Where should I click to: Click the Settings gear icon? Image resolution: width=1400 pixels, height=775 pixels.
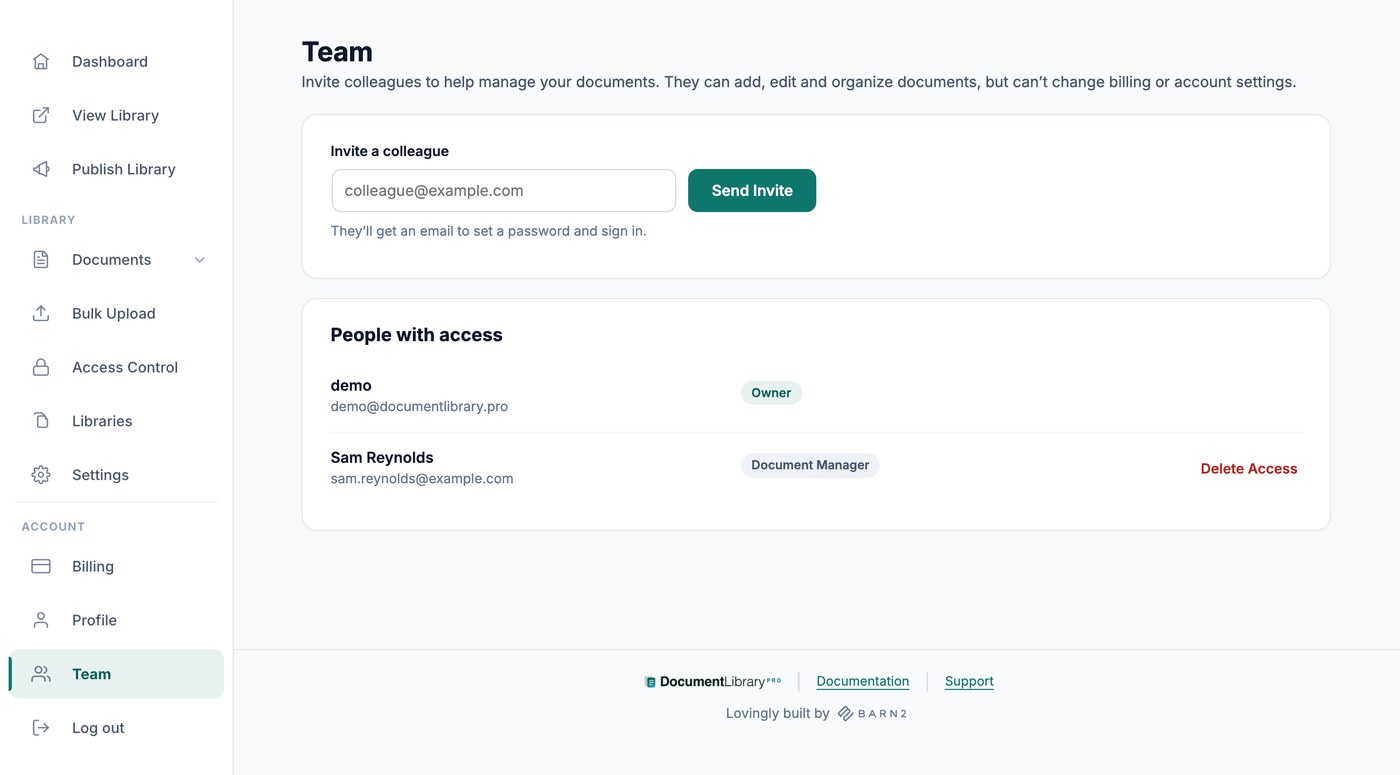[41, 476]
